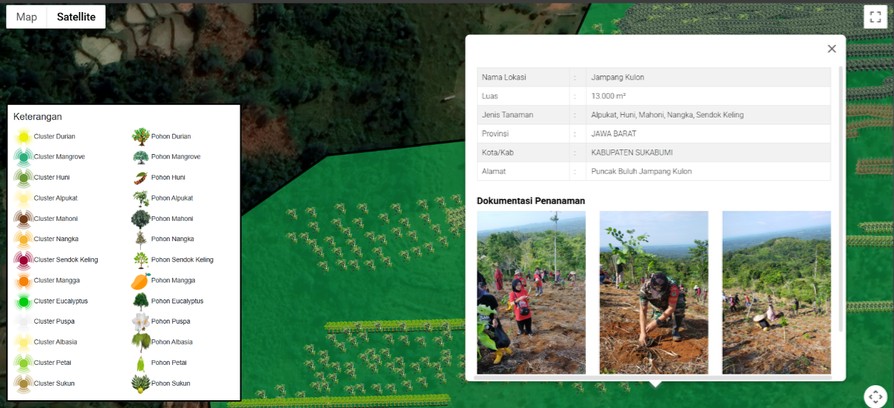This screenshot has height=408, width=894.
Task: Click the Pohon Sendok Keling tree icon
Action: [140, 260]
